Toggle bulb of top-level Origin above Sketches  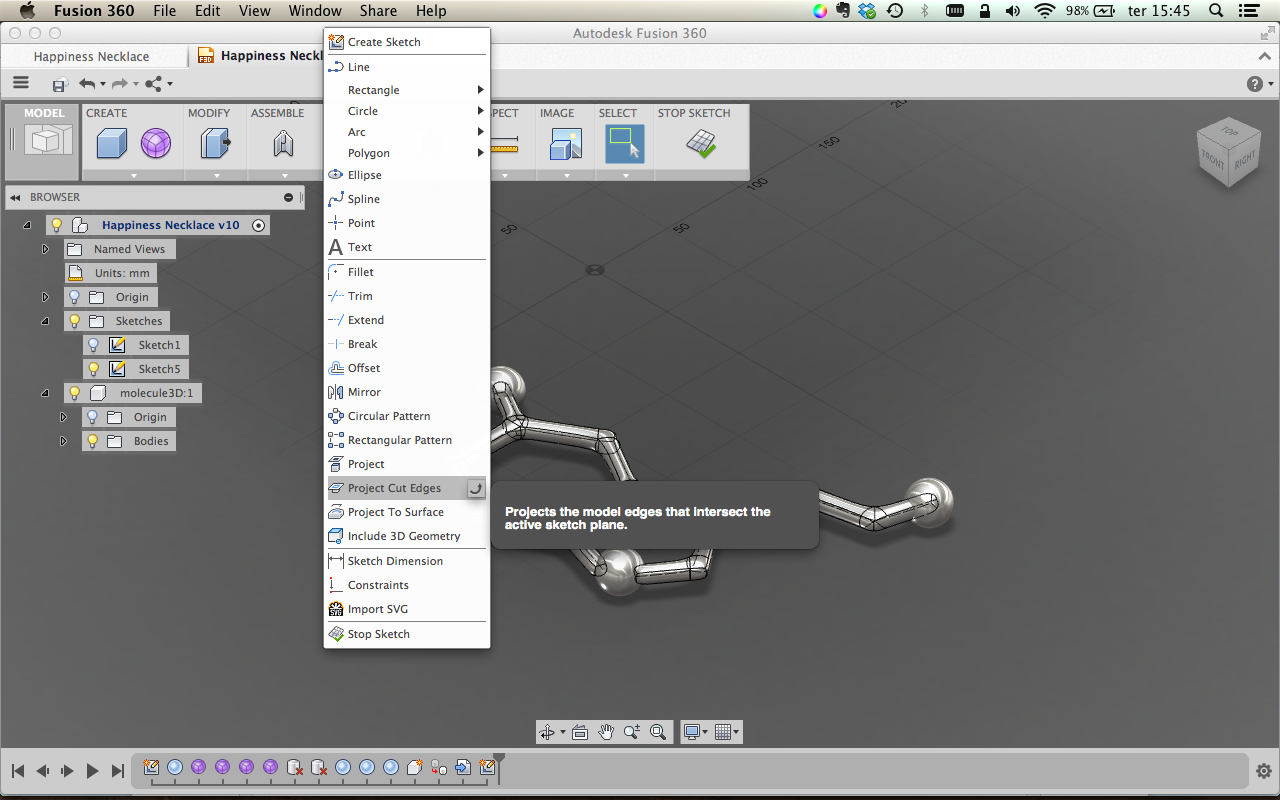coord(74,297)
